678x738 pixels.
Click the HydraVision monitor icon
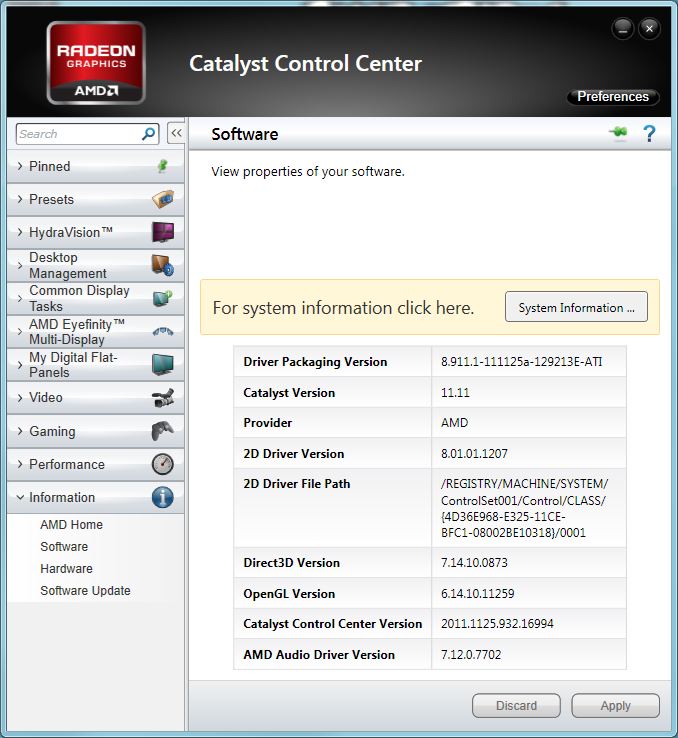coord(163,232)
